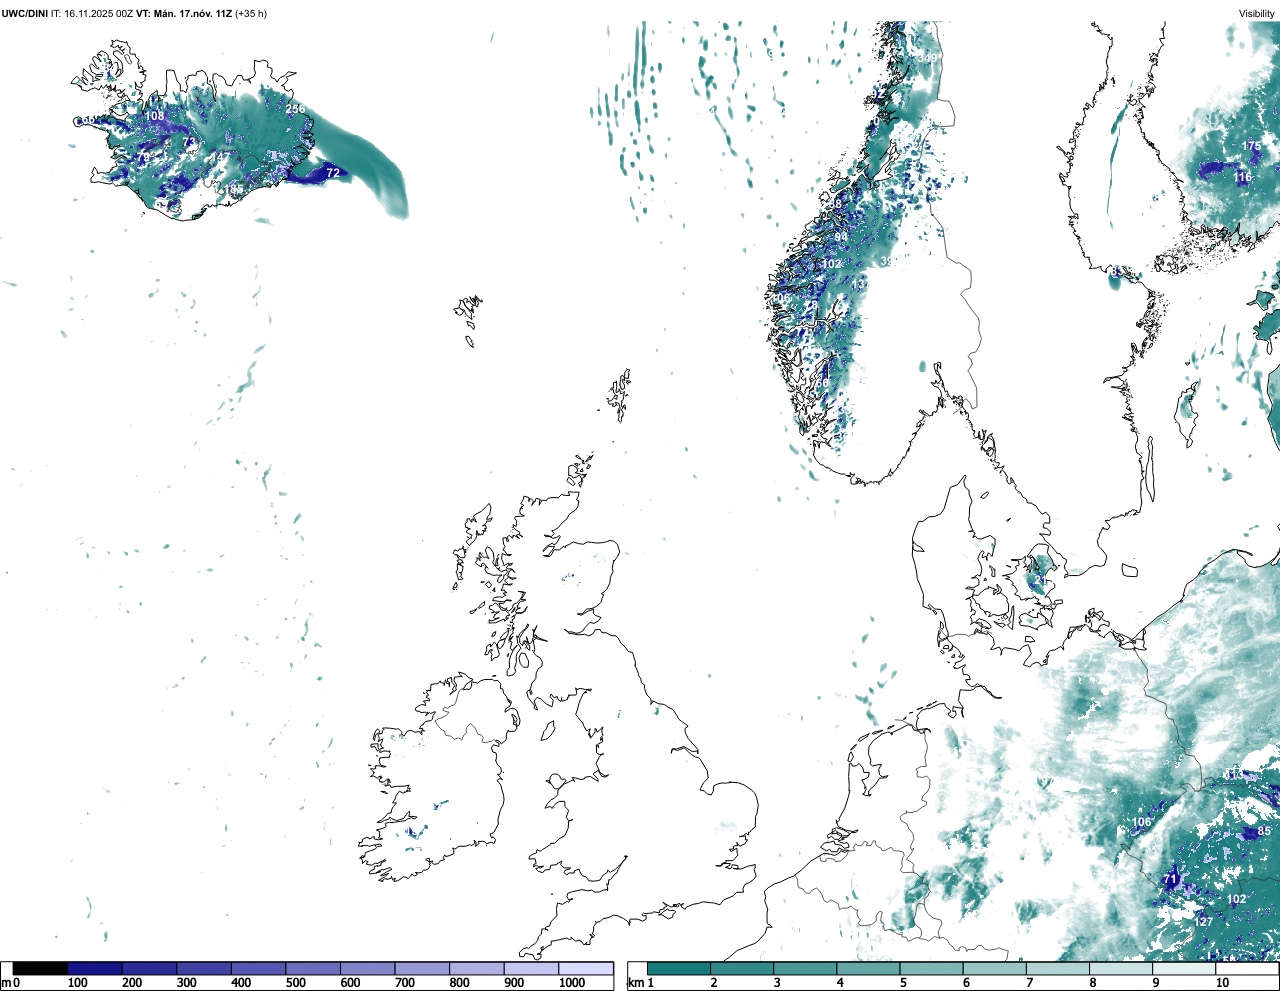Screen dimensions: 1280x991
Task: Click the 127 value near the bottom right
Action: pos(1204,922)
